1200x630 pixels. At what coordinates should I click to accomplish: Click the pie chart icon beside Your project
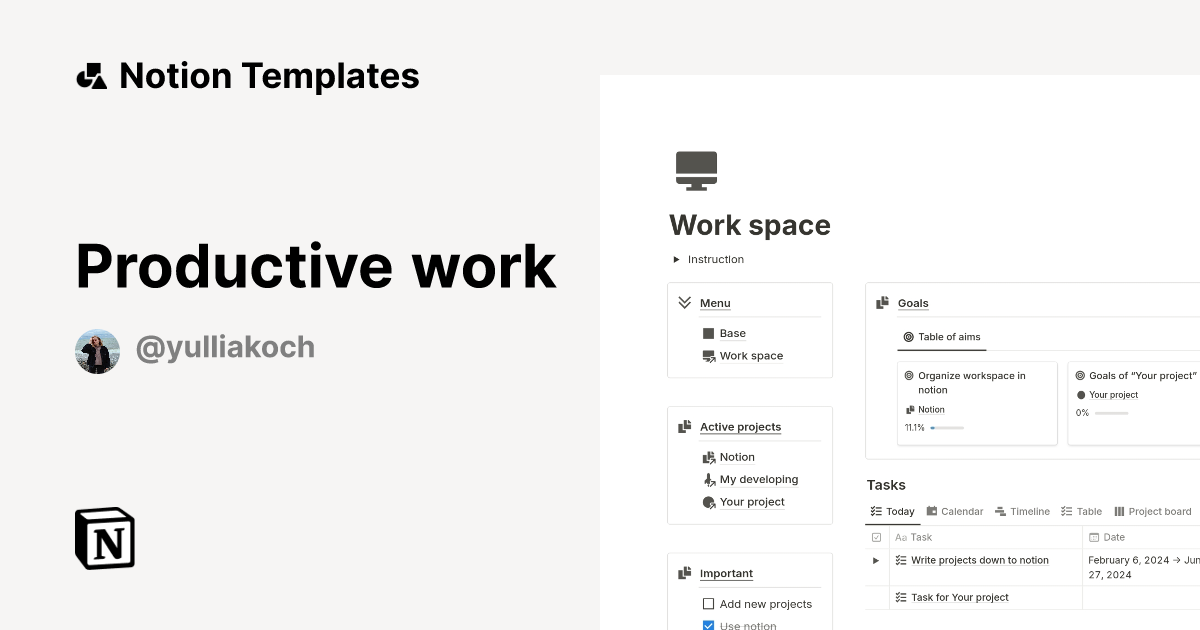coord(708,501)
